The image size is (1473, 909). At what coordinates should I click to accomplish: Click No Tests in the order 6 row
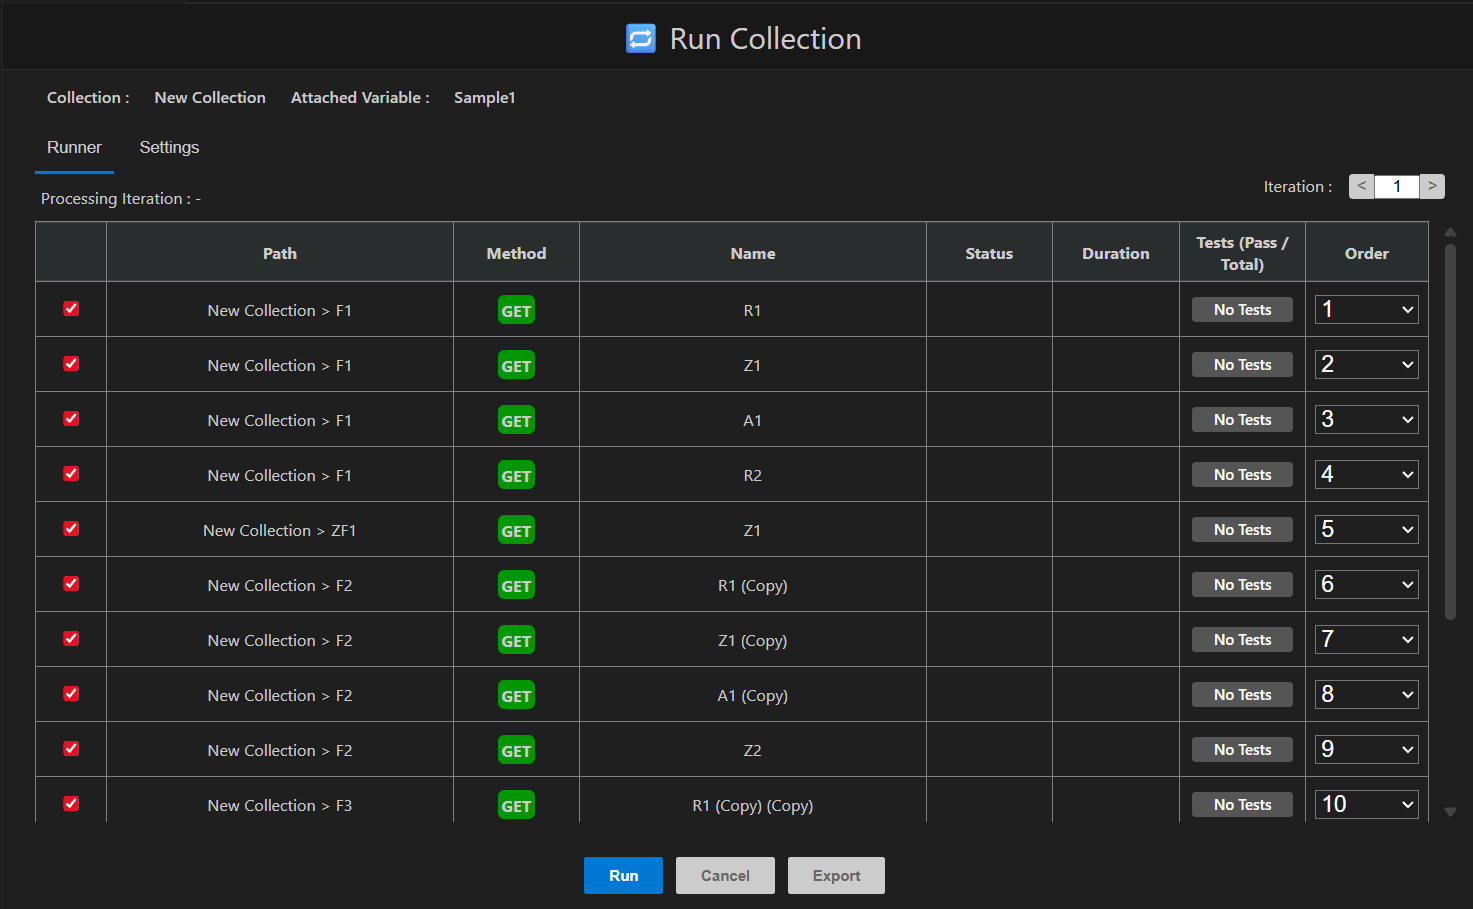pyautogui.click(x=1242, y=585)
